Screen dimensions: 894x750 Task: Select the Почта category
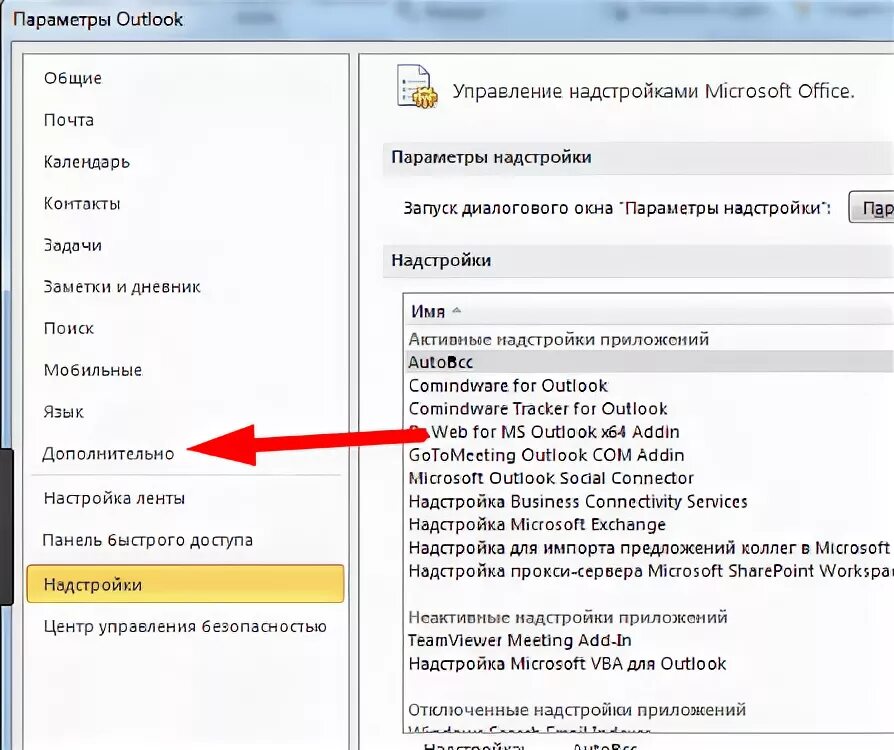[x=68, y=120]
